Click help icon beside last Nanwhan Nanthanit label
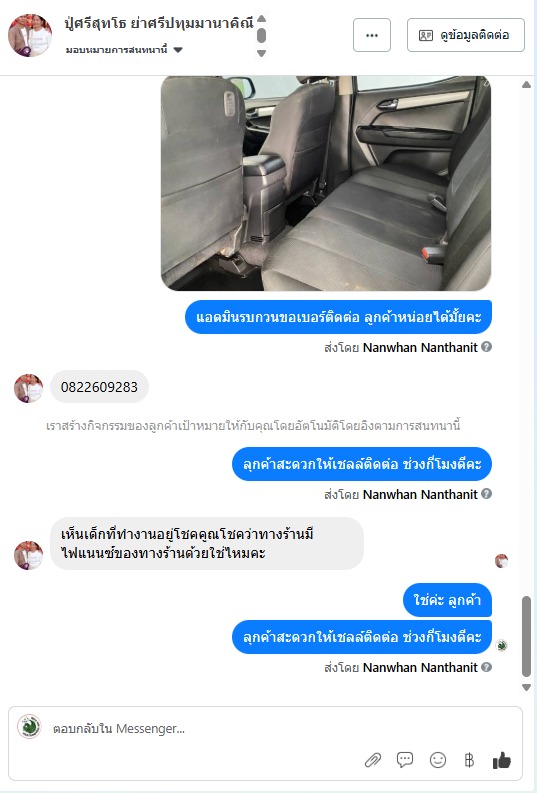This screenshot has width=537, height=793. pyautogui.click(x=486, y=667)
